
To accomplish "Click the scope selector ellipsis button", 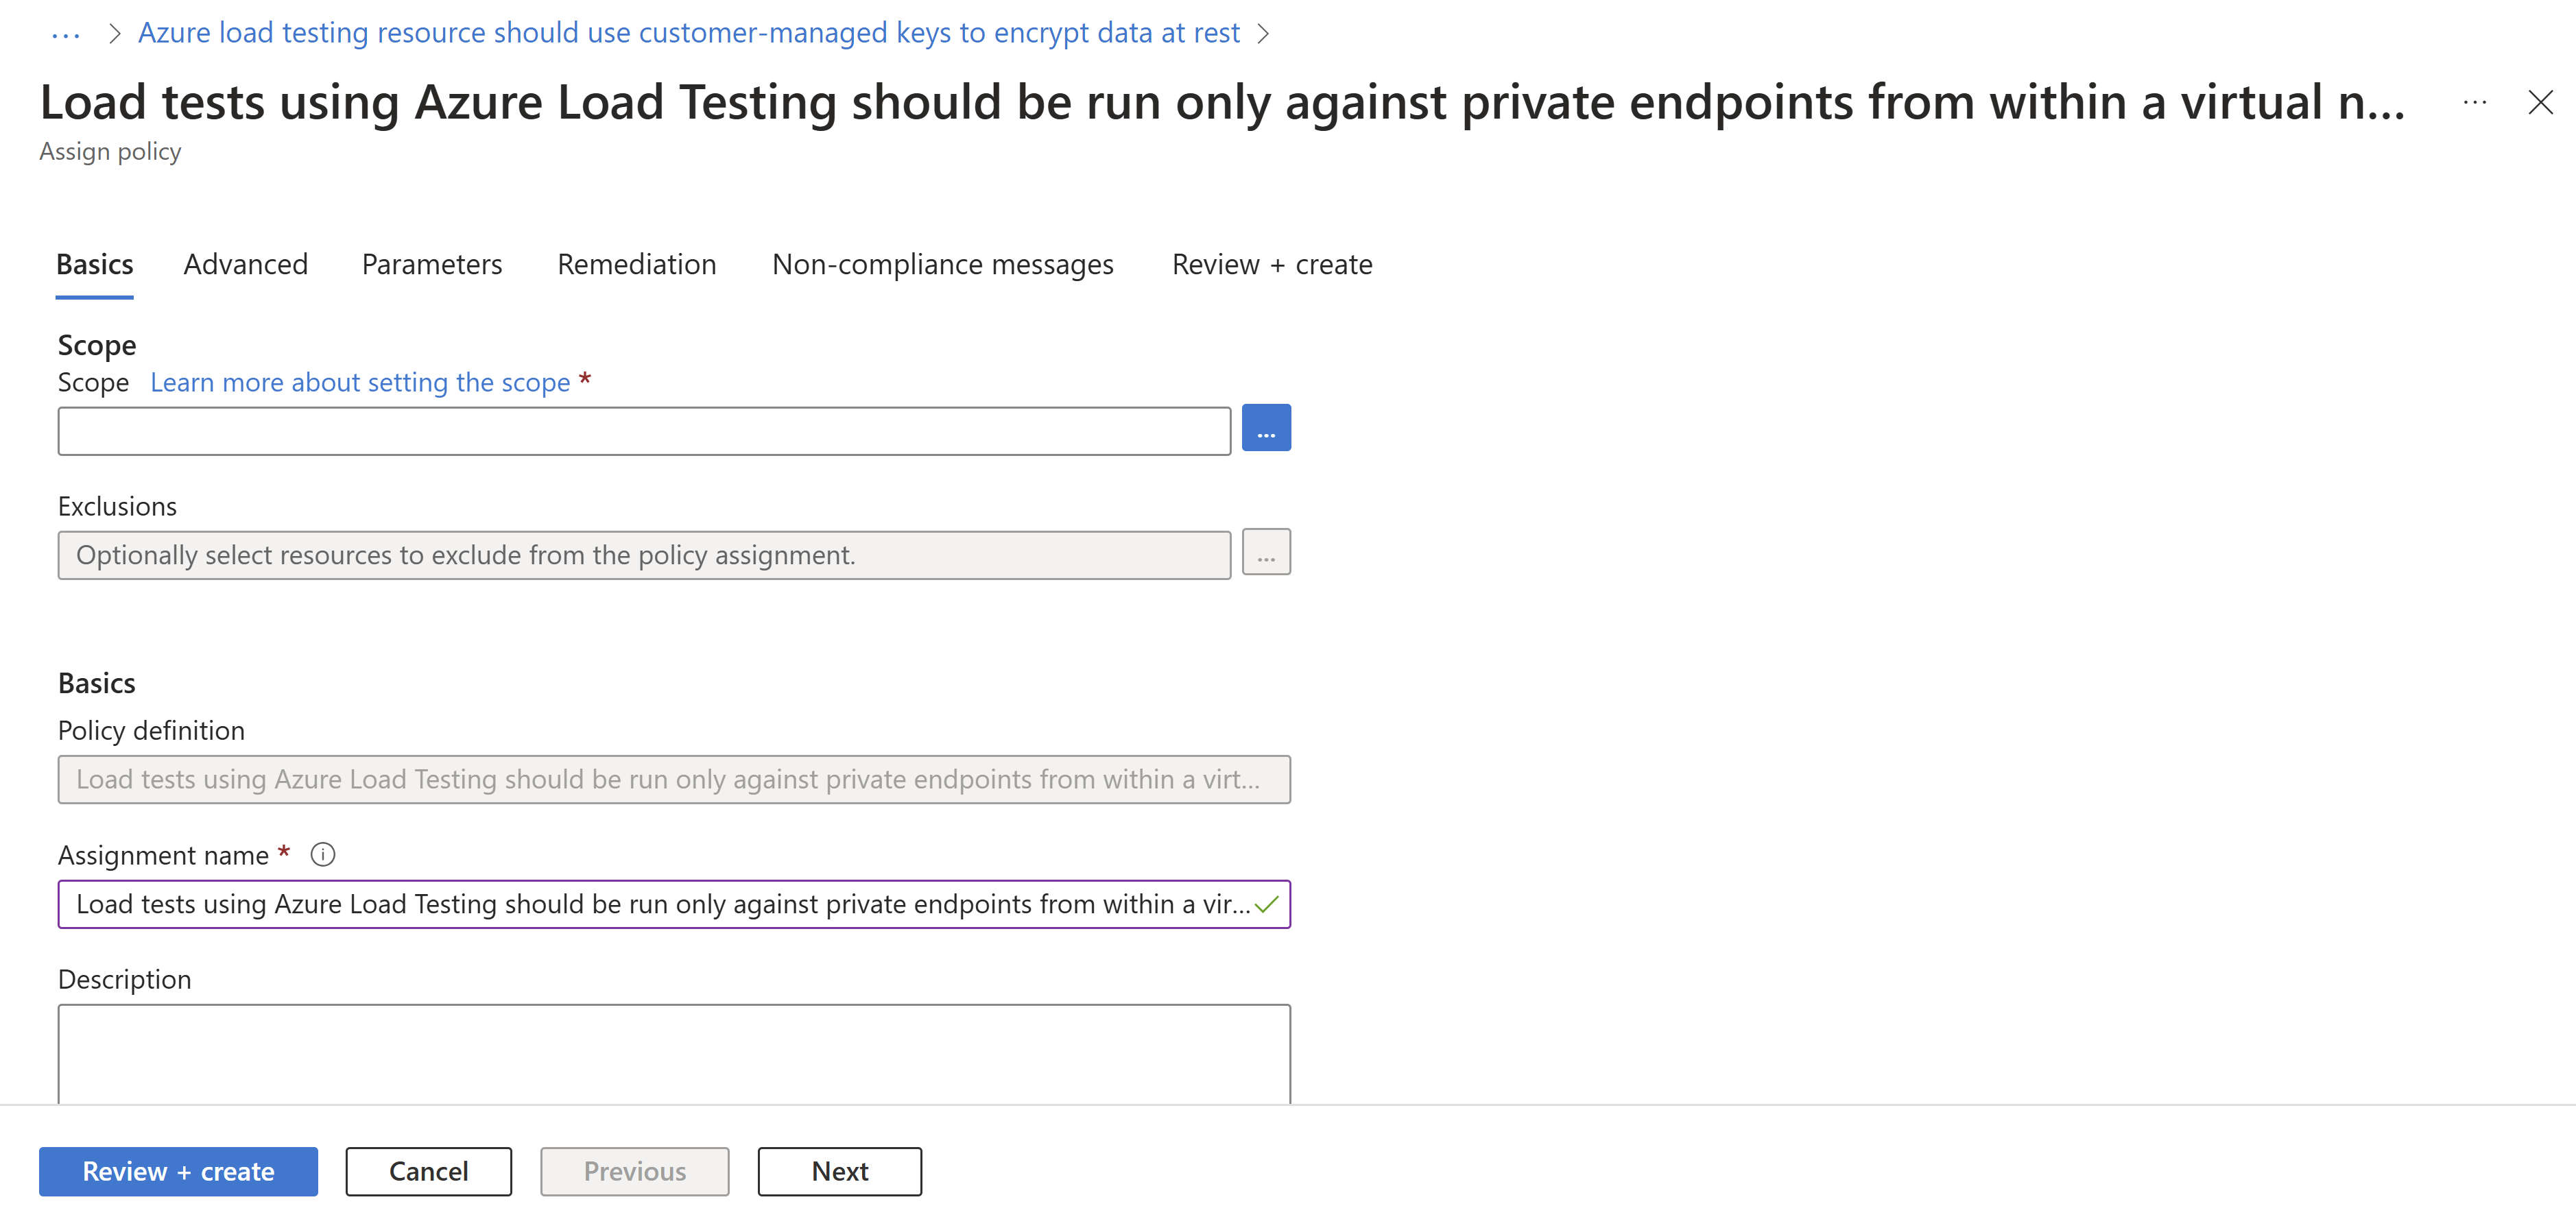I will [1268, 429].
